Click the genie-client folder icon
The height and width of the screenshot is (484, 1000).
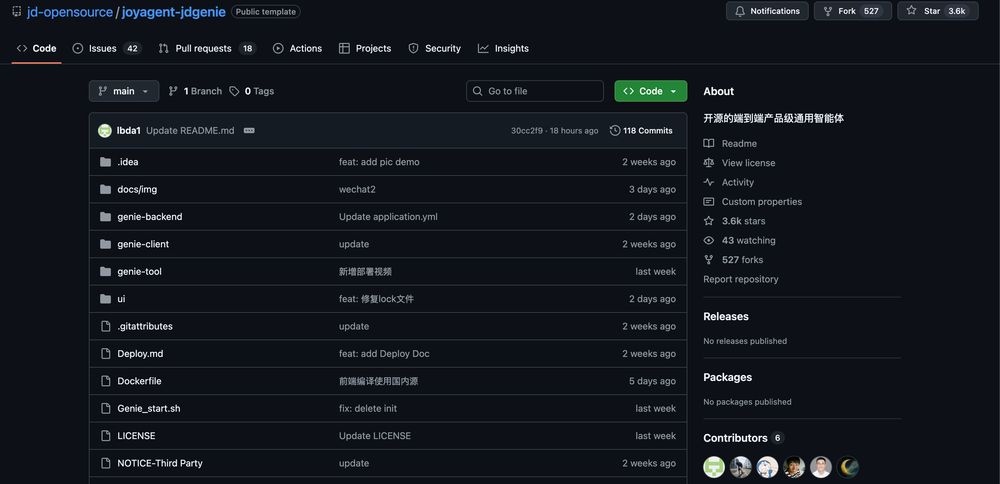(x=106, y=244)
